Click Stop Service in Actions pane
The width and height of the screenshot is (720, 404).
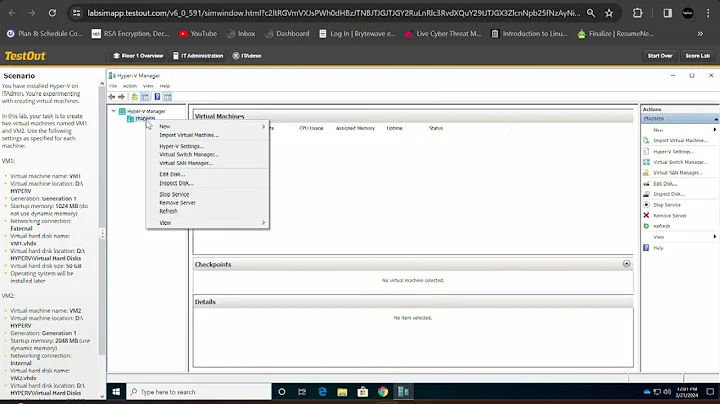click(x=667, y=205)
